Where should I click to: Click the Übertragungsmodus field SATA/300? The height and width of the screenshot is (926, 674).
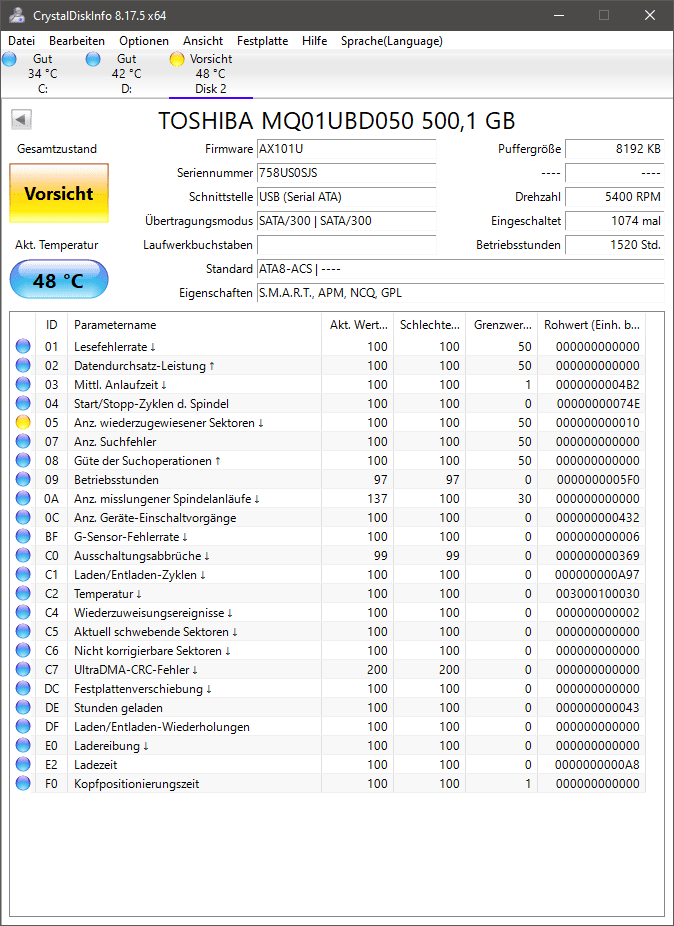(347, 221)
